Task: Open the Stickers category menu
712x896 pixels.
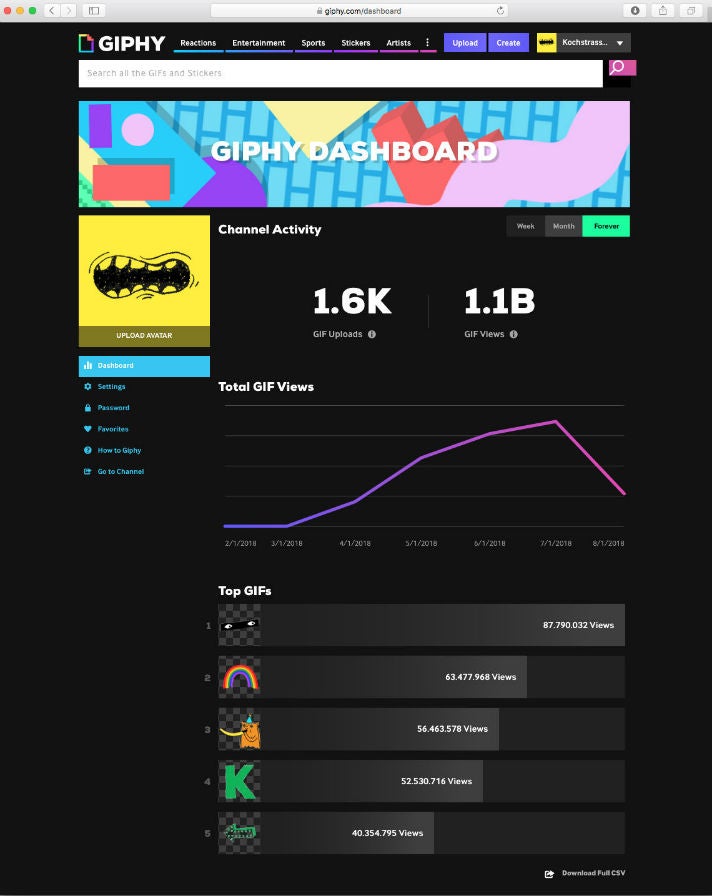Action: pos(355,43)
